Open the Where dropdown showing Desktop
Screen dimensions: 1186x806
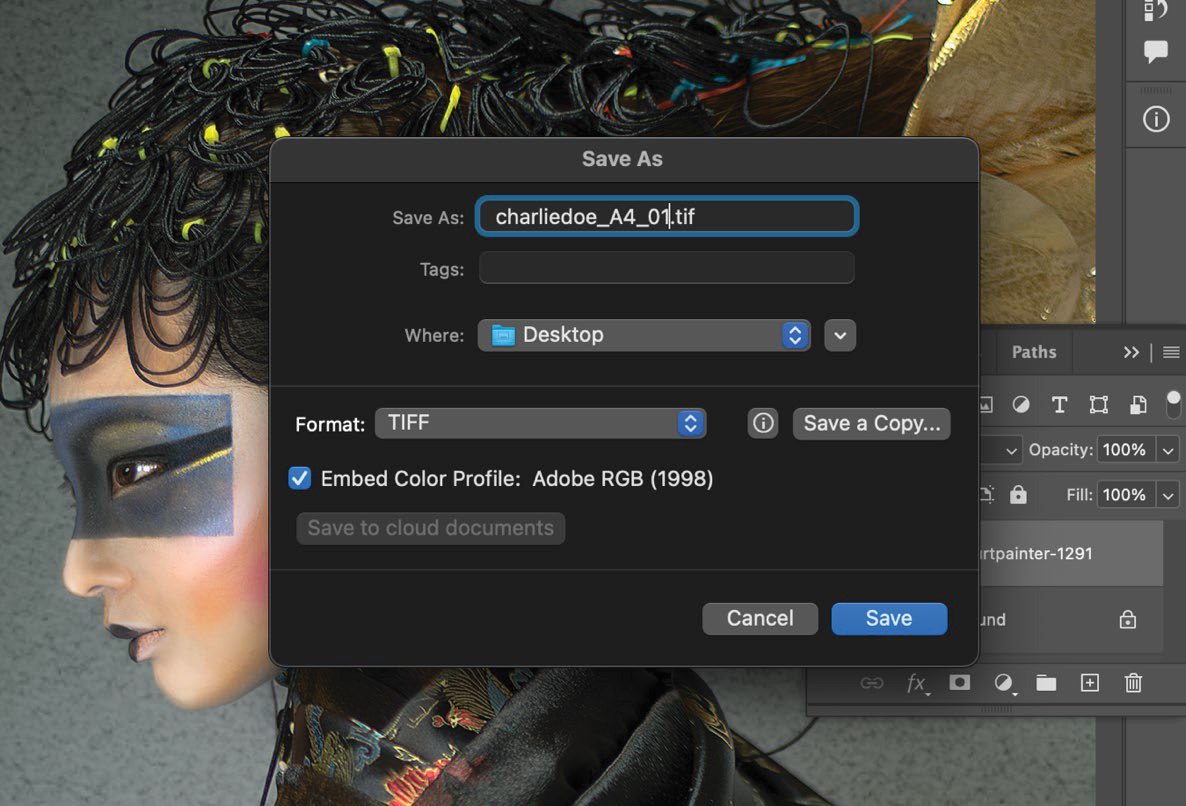point(643,335)
